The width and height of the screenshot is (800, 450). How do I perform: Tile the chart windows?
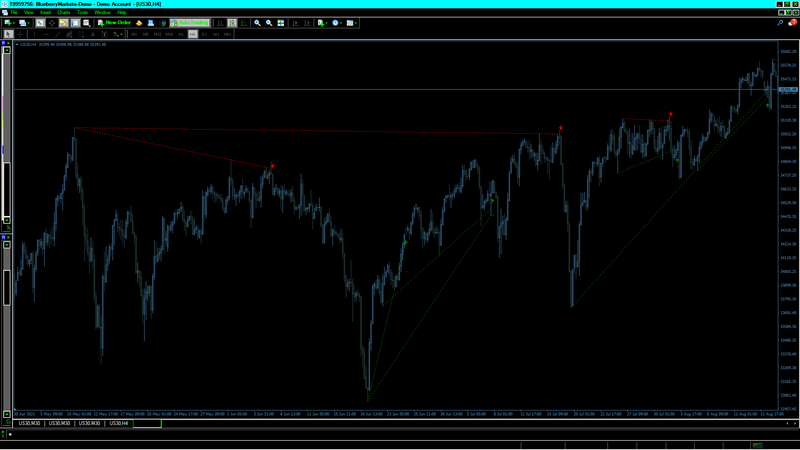(x=281, y=23)
